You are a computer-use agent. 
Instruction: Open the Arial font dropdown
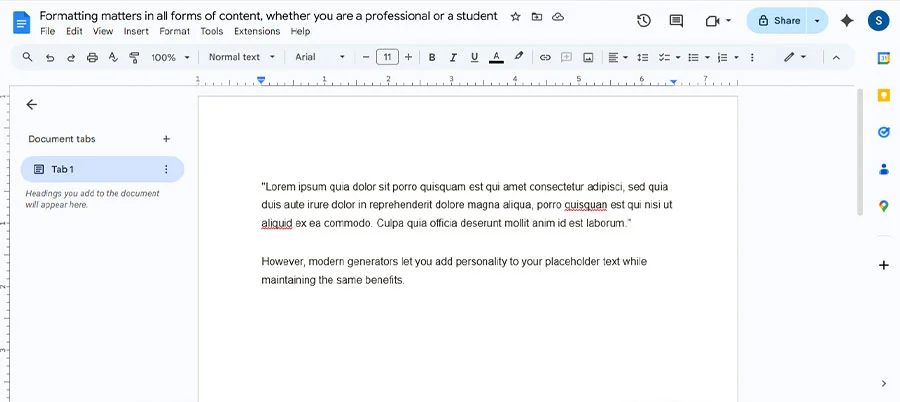pos(320,57)
